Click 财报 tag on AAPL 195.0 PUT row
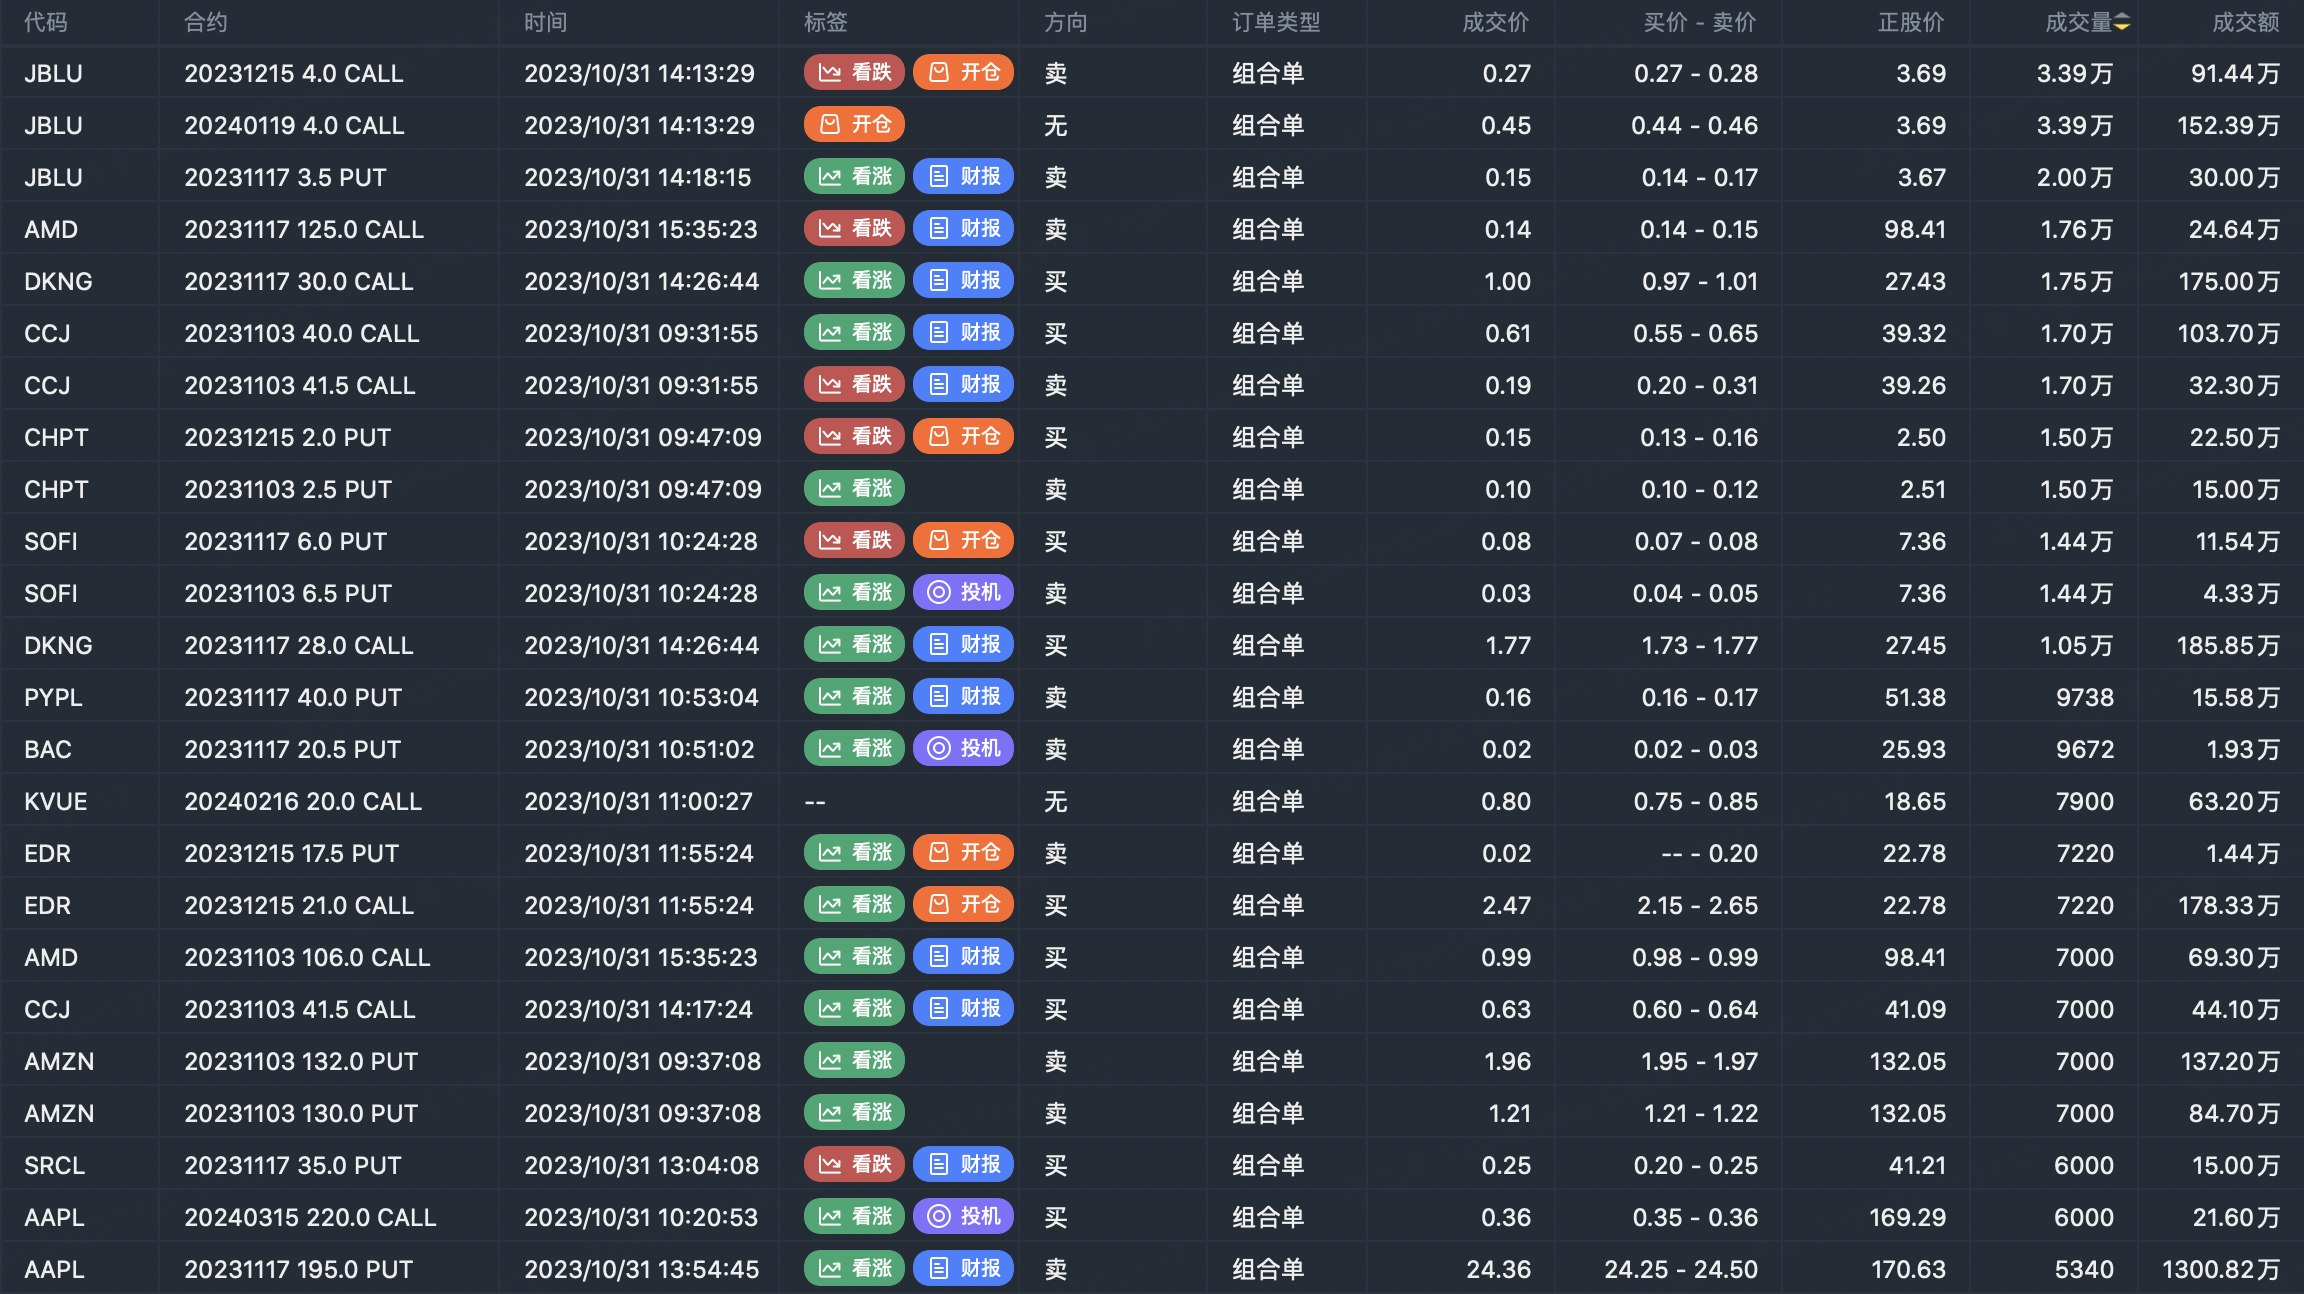 tap(964, 1268)
